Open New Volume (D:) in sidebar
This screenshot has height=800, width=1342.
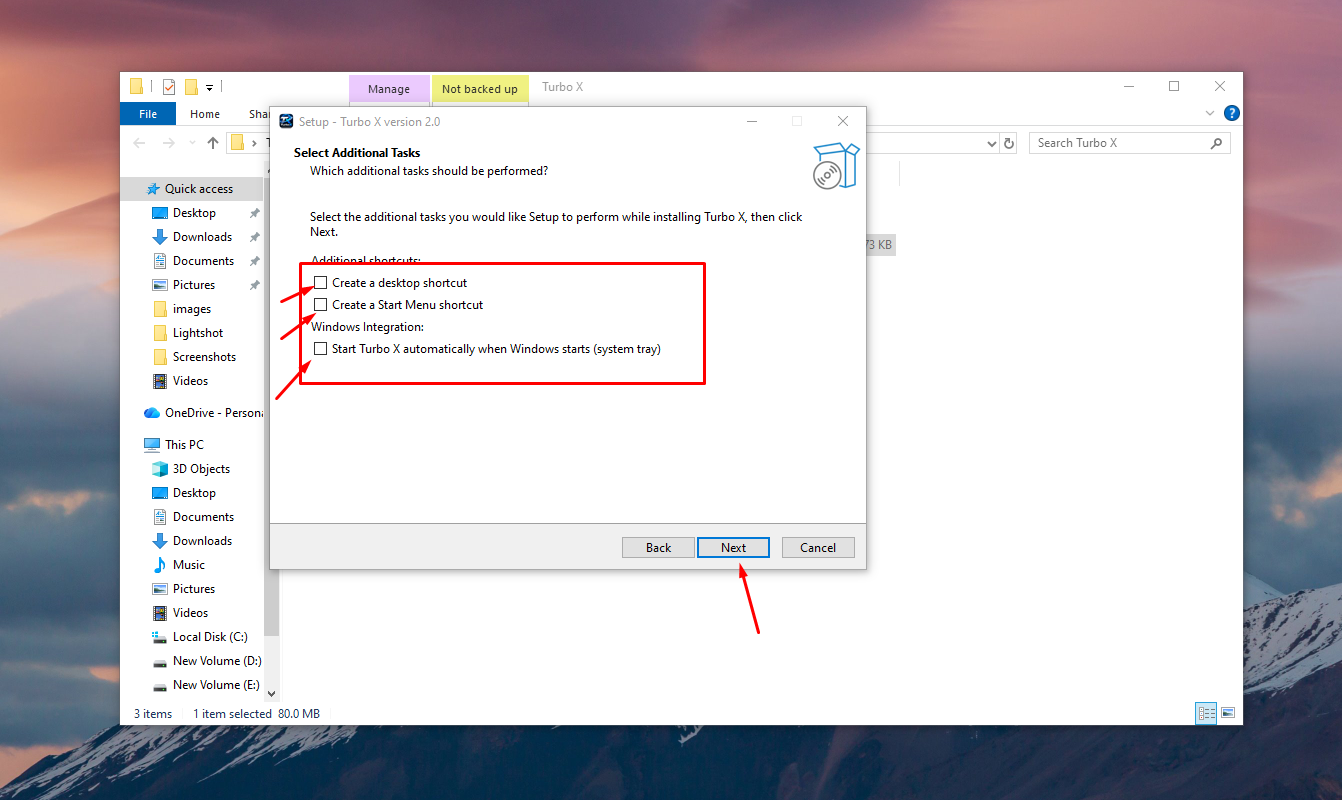coord(217,661)
